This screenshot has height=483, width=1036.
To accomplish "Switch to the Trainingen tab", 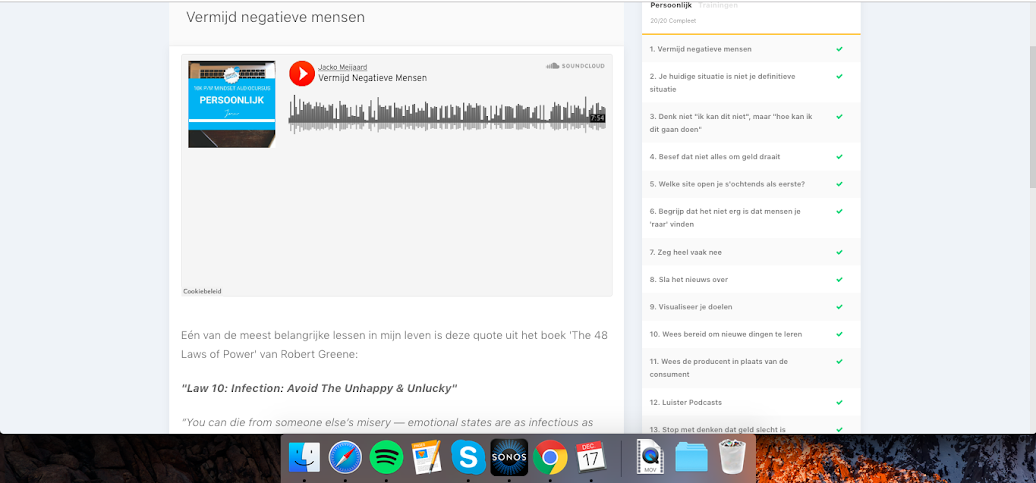I will point(718,6).
